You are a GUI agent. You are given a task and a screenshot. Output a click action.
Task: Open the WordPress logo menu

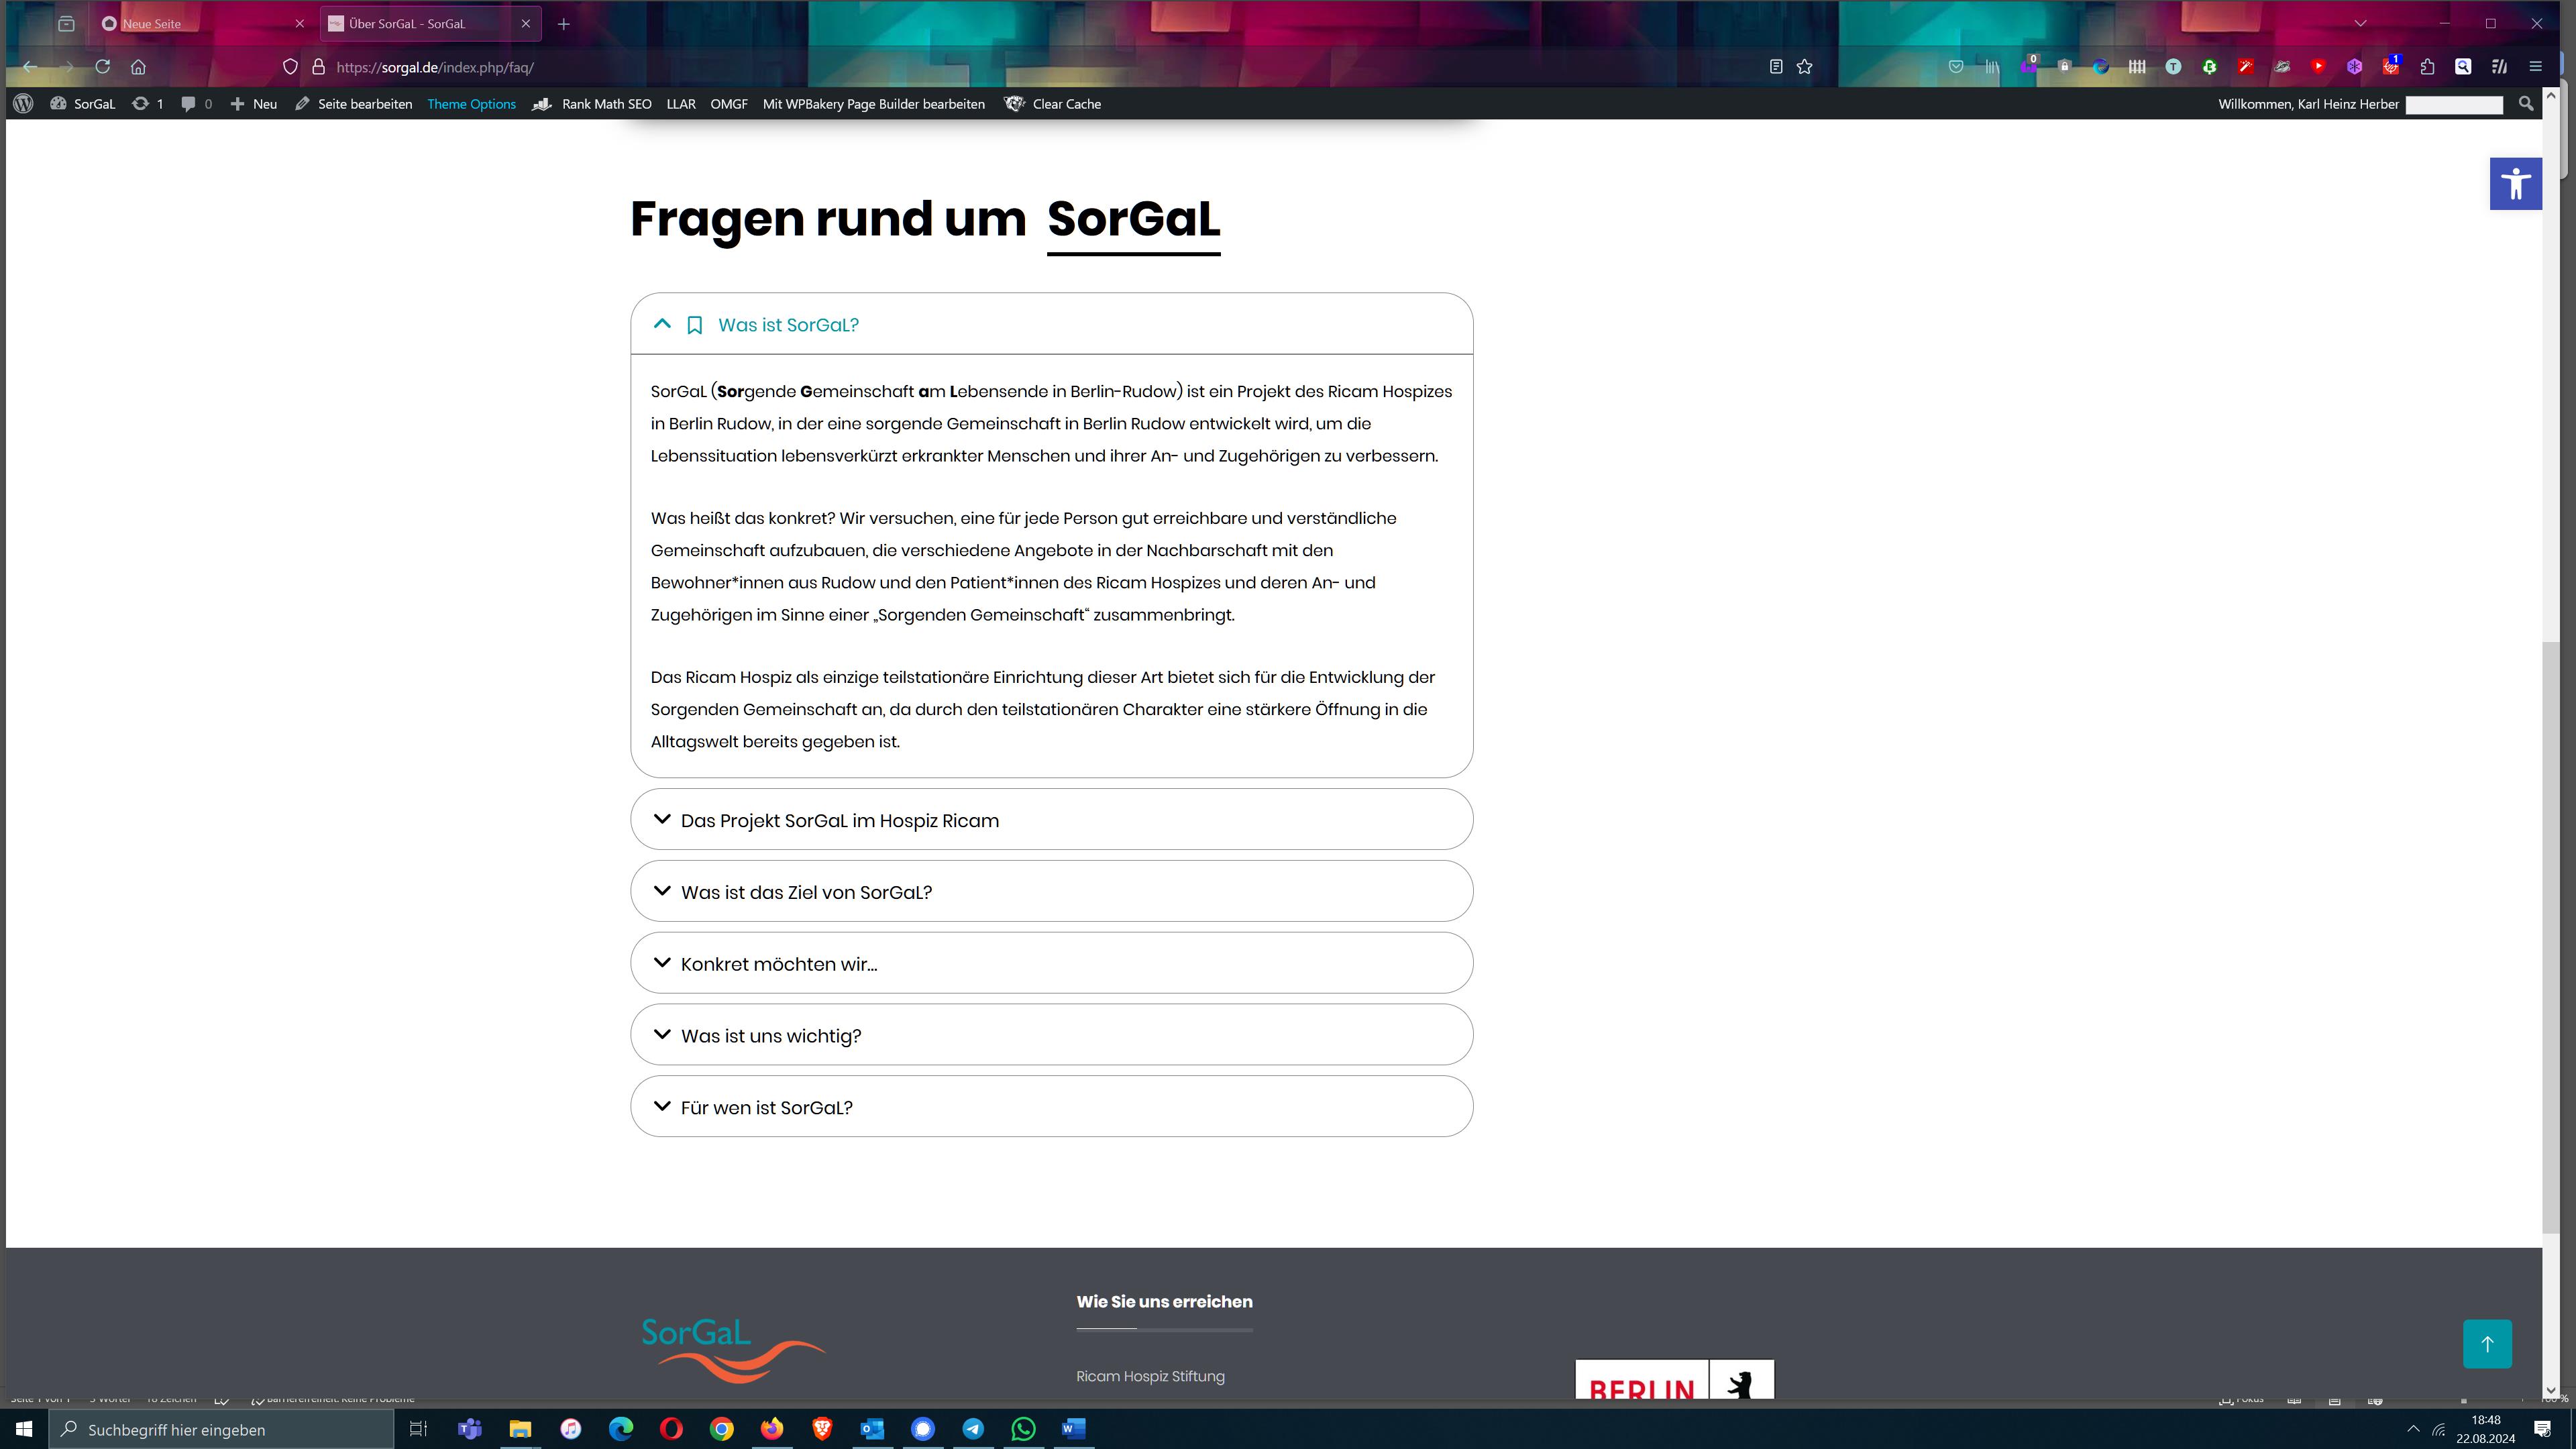point(23,104)
